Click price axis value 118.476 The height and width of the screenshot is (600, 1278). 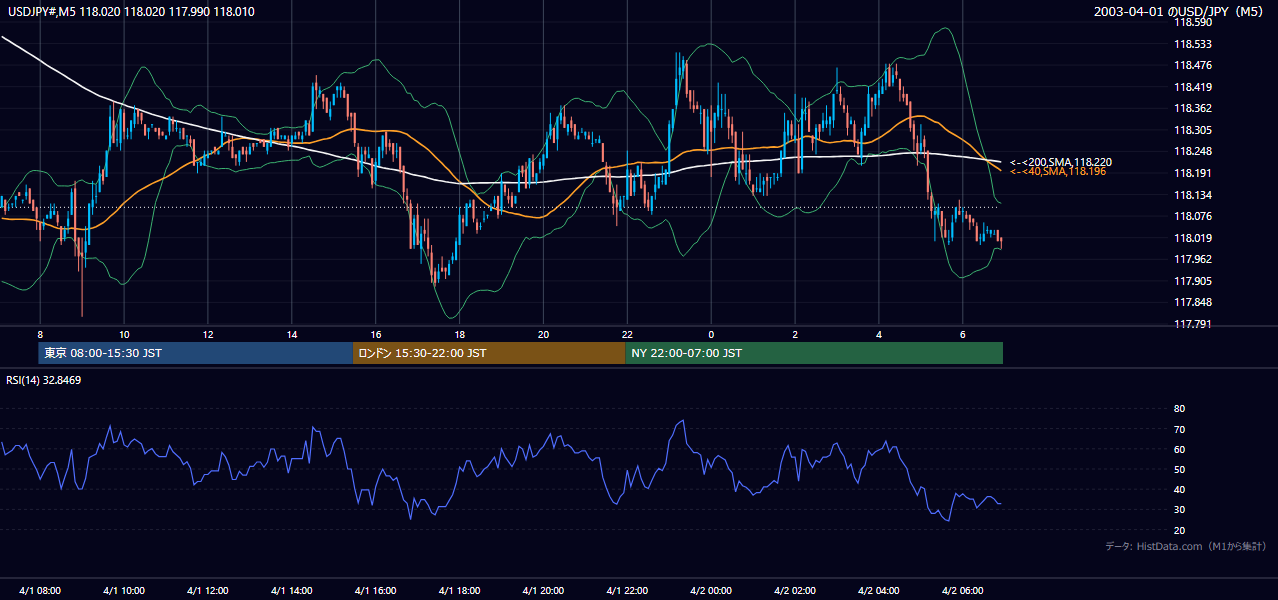(x=1193, y=66)
